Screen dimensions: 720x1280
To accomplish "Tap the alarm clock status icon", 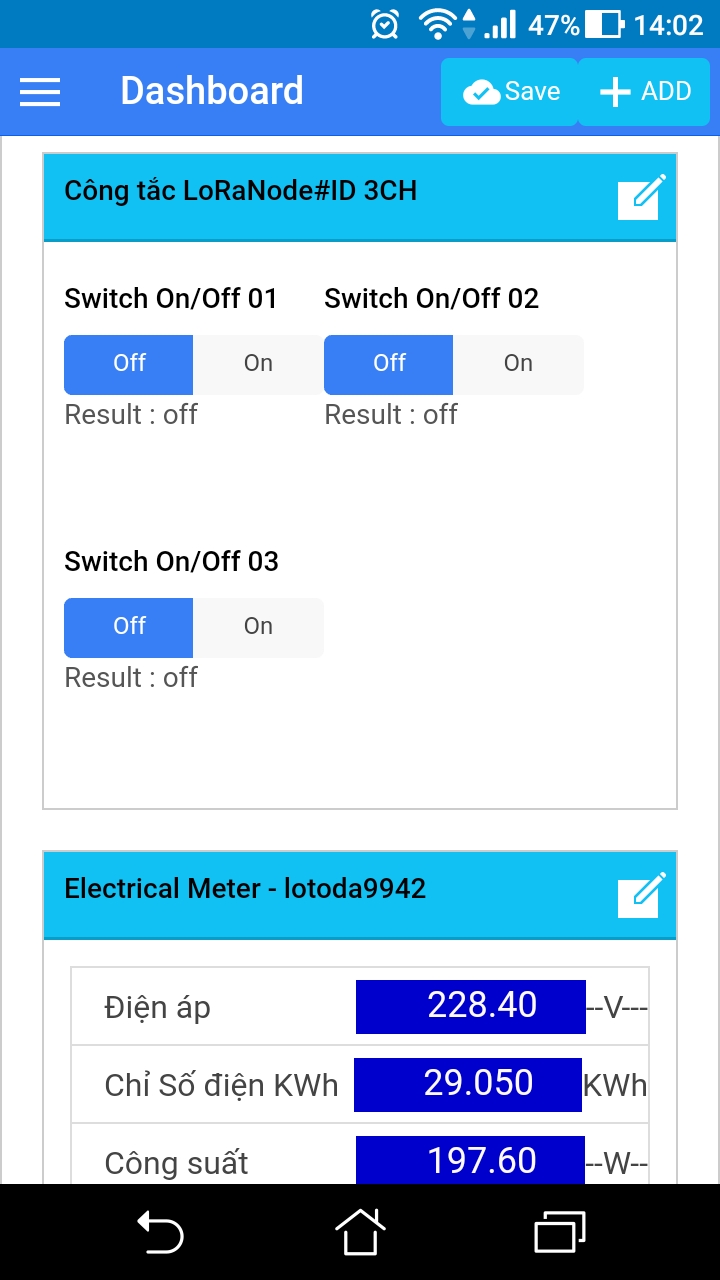I will pos(385,24).
